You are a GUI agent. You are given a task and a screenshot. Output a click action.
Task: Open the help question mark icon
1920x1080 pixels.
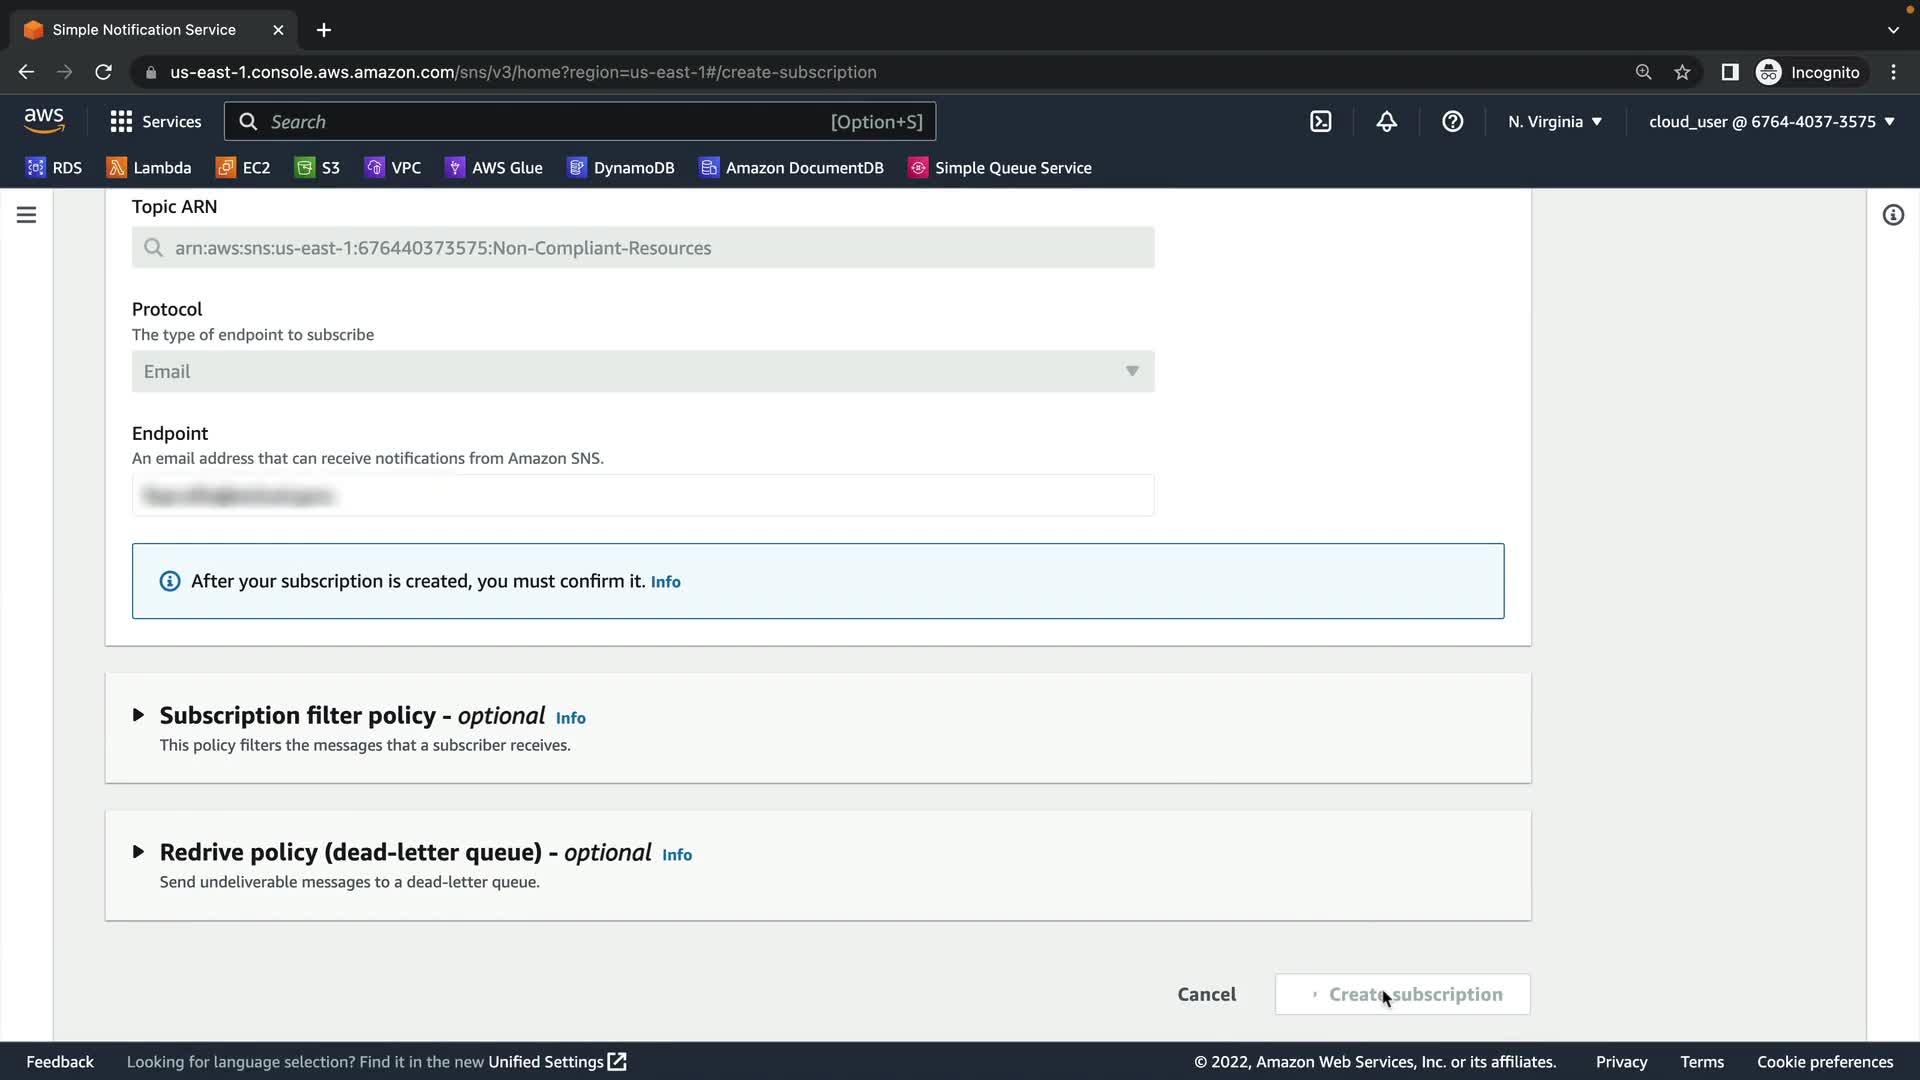[x=1452, y=122]
